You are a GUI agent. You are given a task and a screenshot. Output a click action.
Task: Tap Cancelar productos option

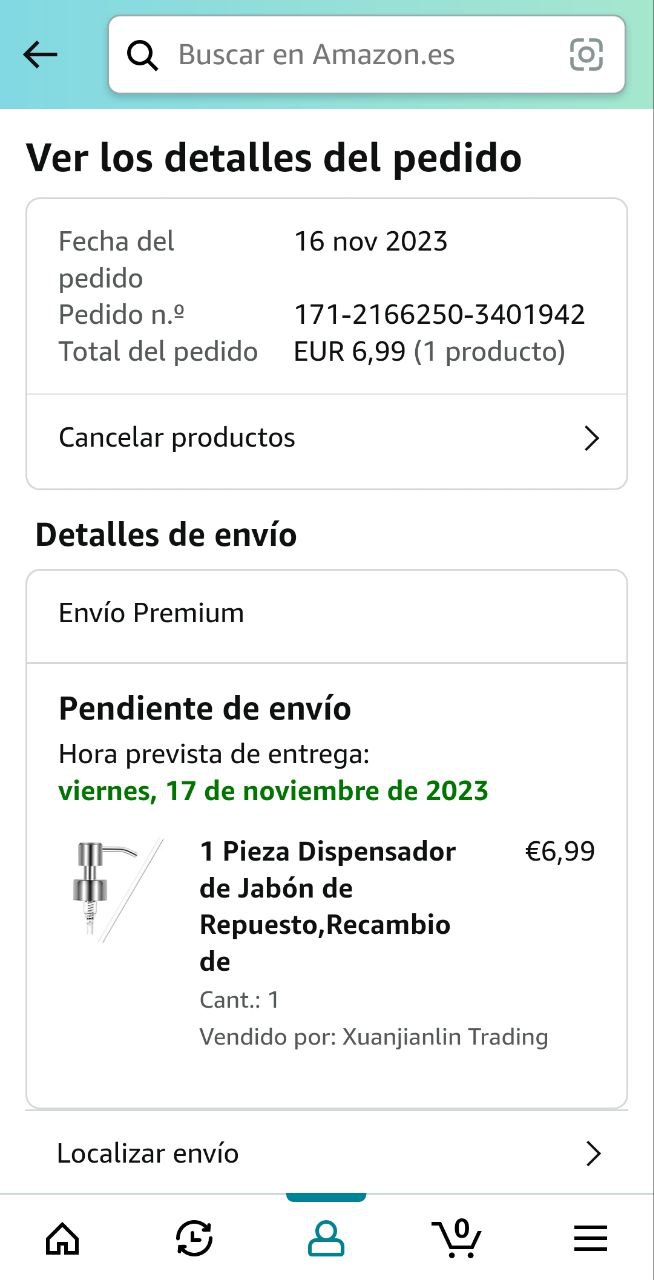(x=177, y=438)
